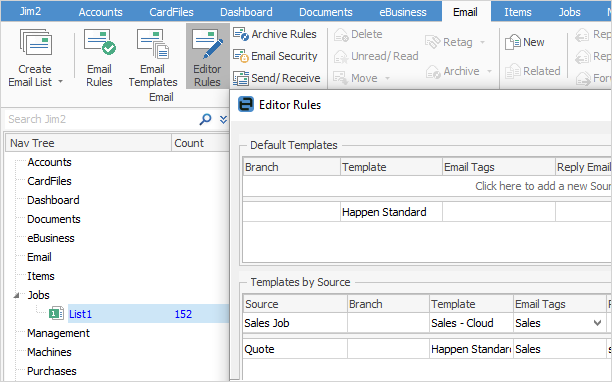Open Email Templates in the ribbon

click(x=153, y=58)
